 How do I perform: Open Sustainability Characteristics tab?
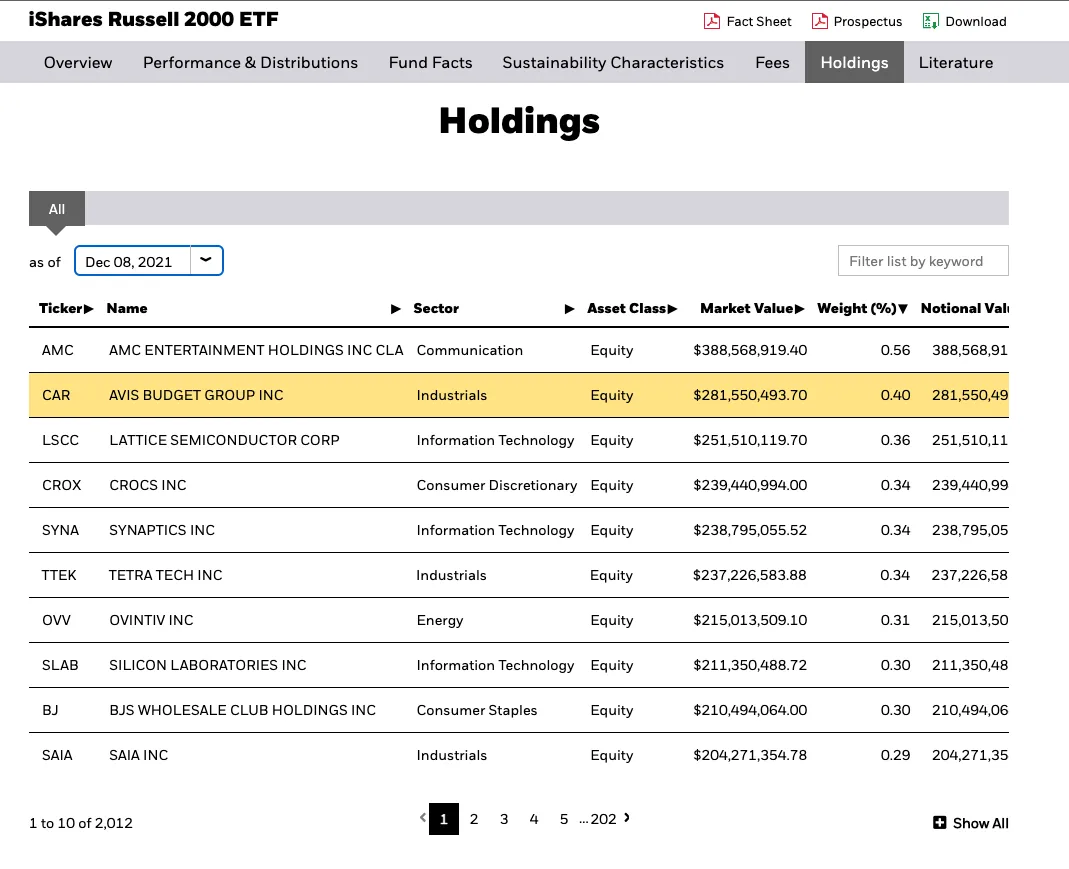pyautogui.click(x=613, y=63)
